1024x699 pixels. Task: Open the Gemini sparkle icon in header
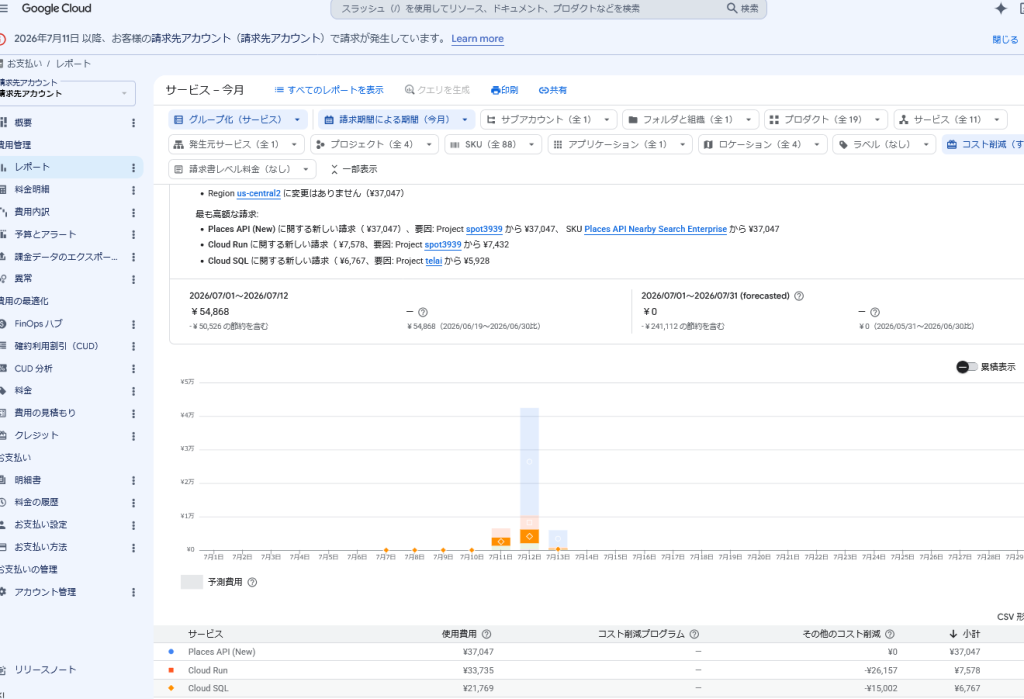[1000, 8]
